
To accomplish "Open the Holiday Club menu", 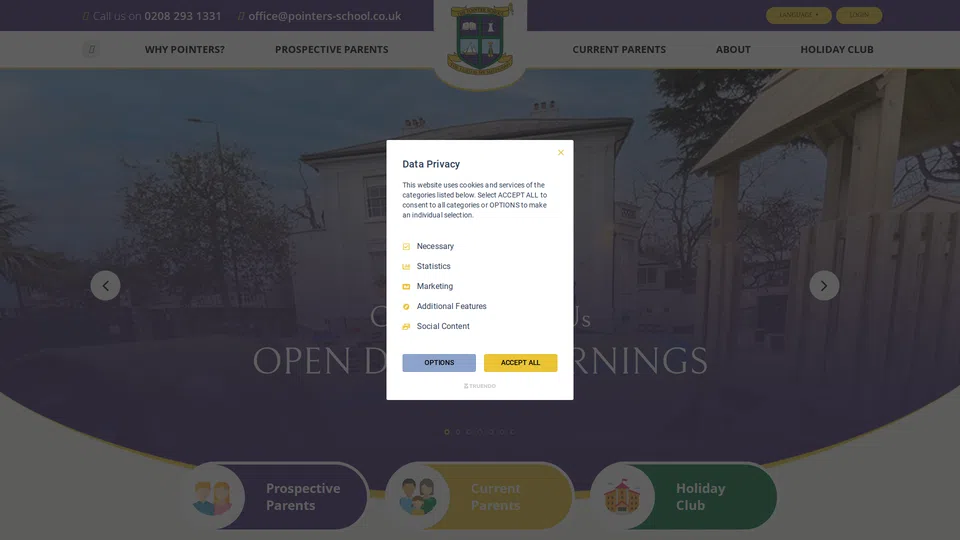I will point(836,50).
